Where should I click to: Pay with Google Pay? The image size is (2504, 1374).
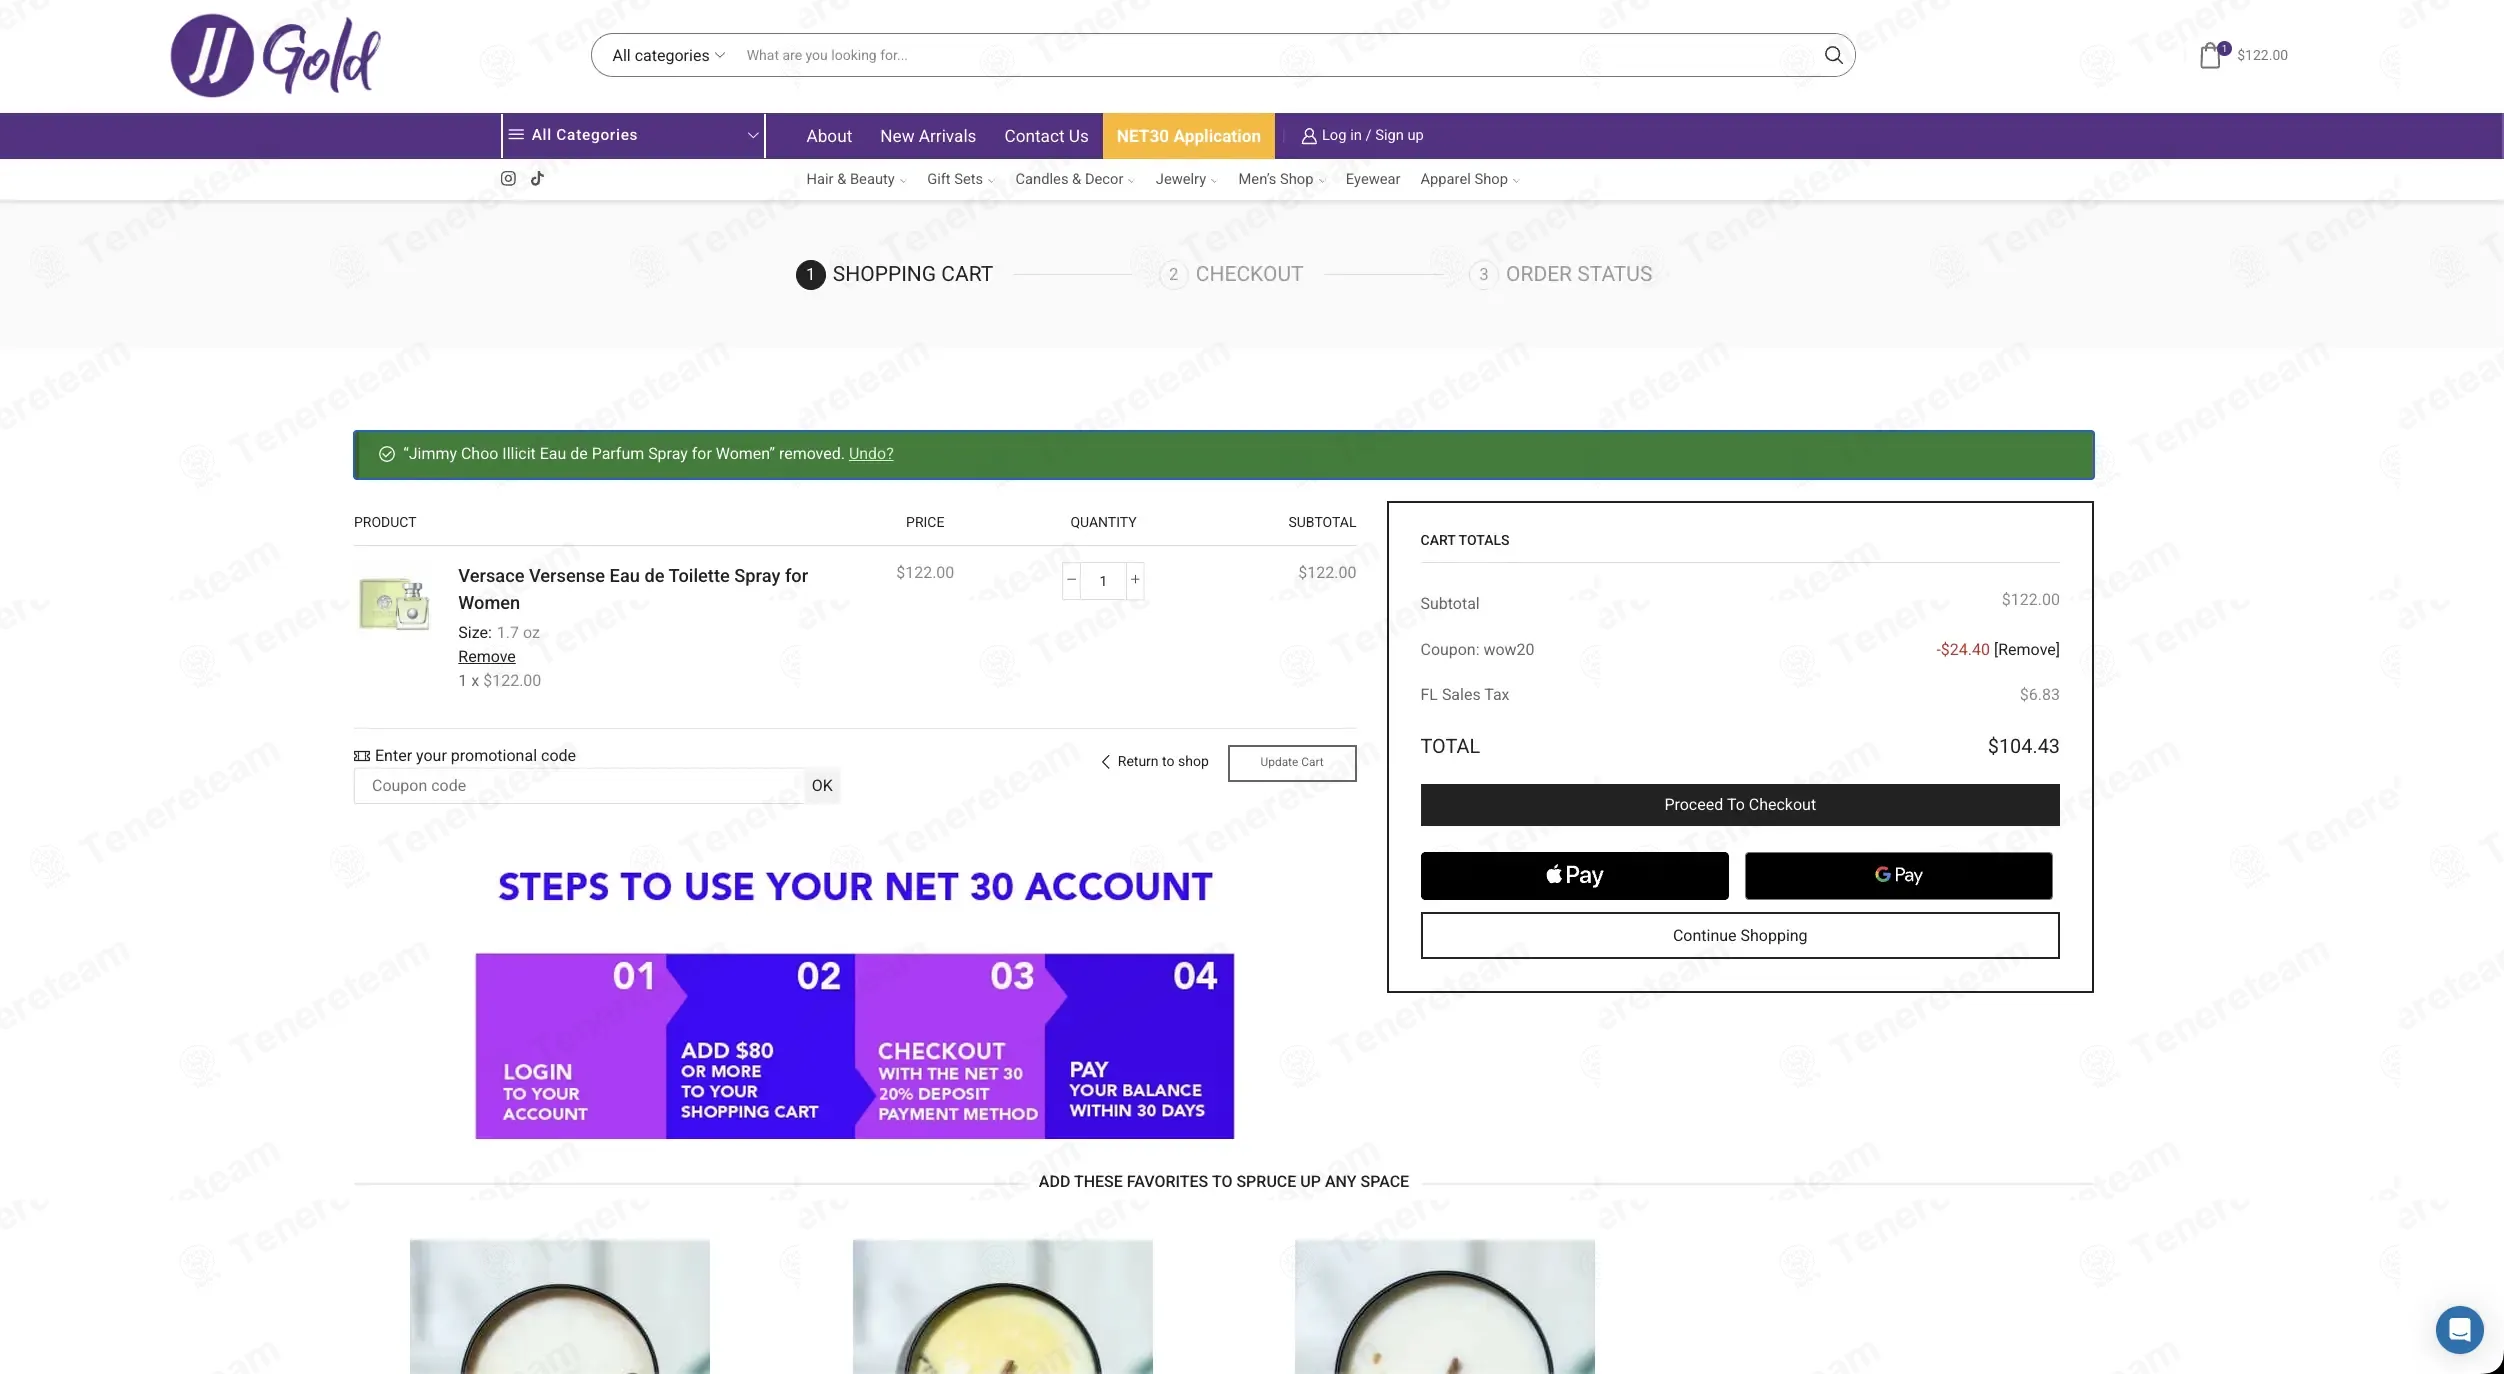coord(1898,876)
